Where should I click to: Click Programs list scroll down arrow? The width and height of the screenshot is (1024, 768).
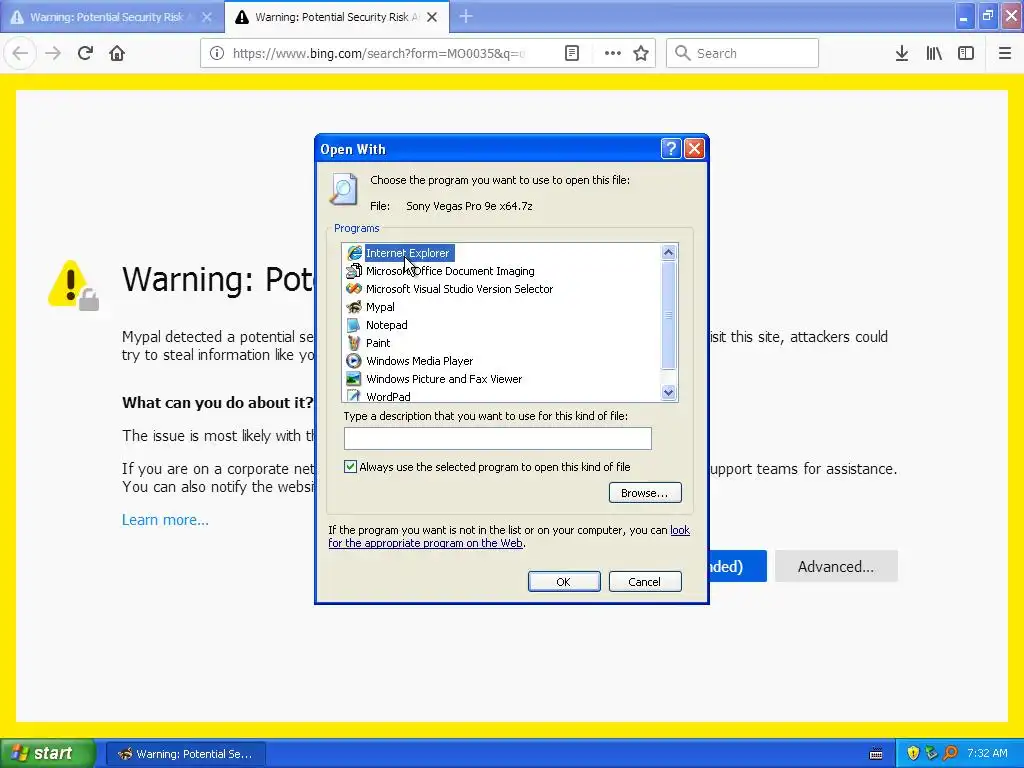pos(668,392)
